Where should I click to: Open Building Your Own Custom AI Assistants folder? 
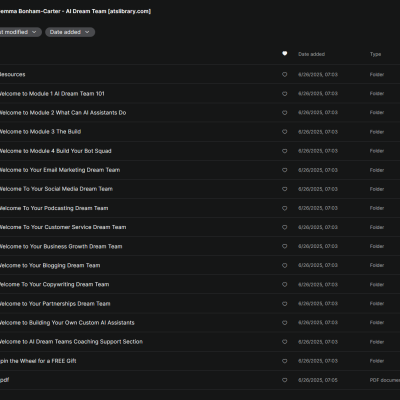pyautogui.click(x=67, y=323)
